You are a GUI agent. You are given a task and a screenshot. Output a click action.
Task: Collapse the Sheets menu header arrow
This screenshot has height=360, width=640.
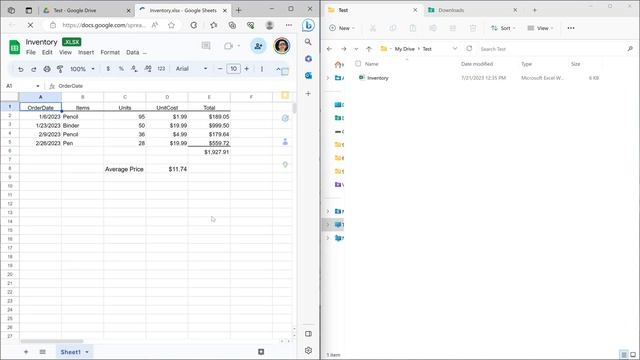(x=278, y=69)
